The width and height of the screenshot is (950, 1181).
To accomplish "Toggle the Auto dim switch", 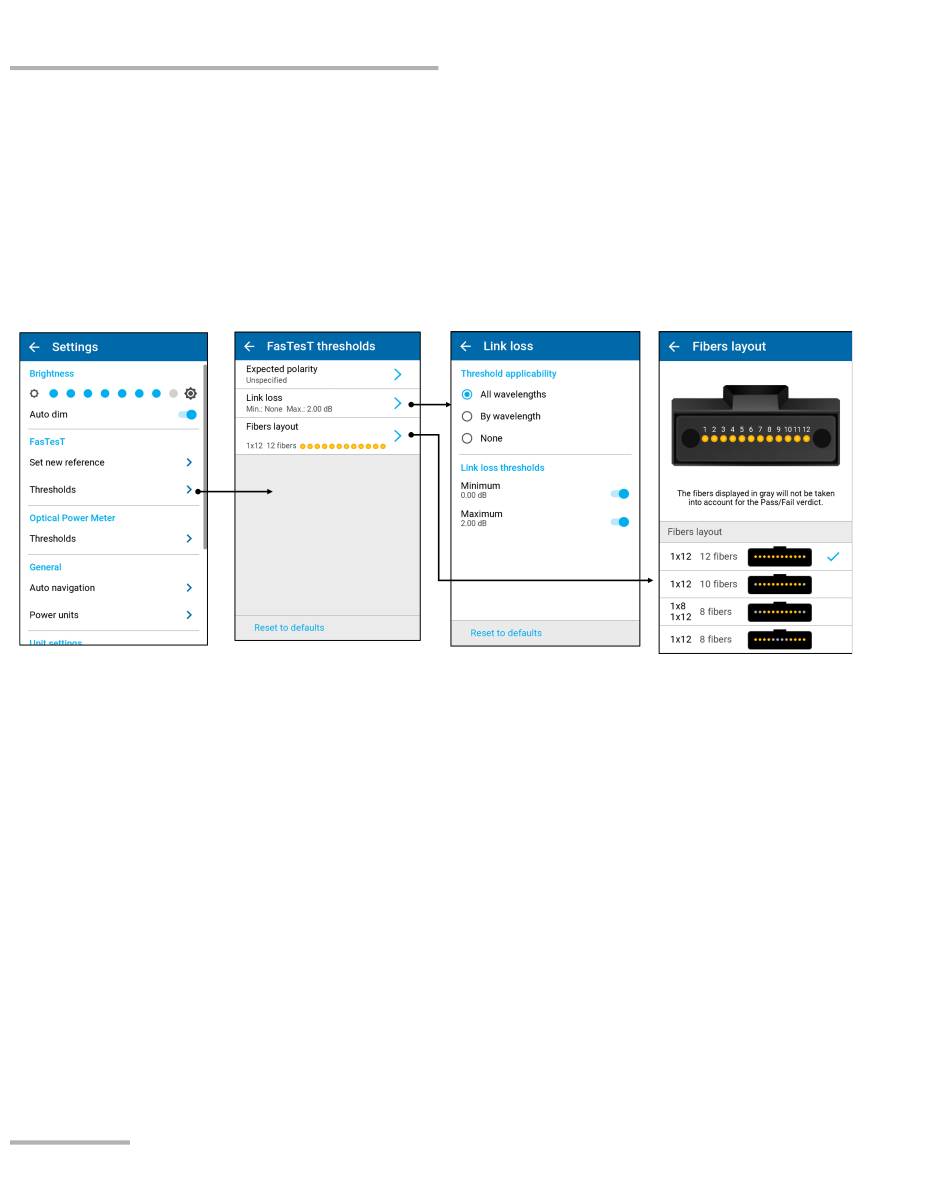I will tap(188, 414).
